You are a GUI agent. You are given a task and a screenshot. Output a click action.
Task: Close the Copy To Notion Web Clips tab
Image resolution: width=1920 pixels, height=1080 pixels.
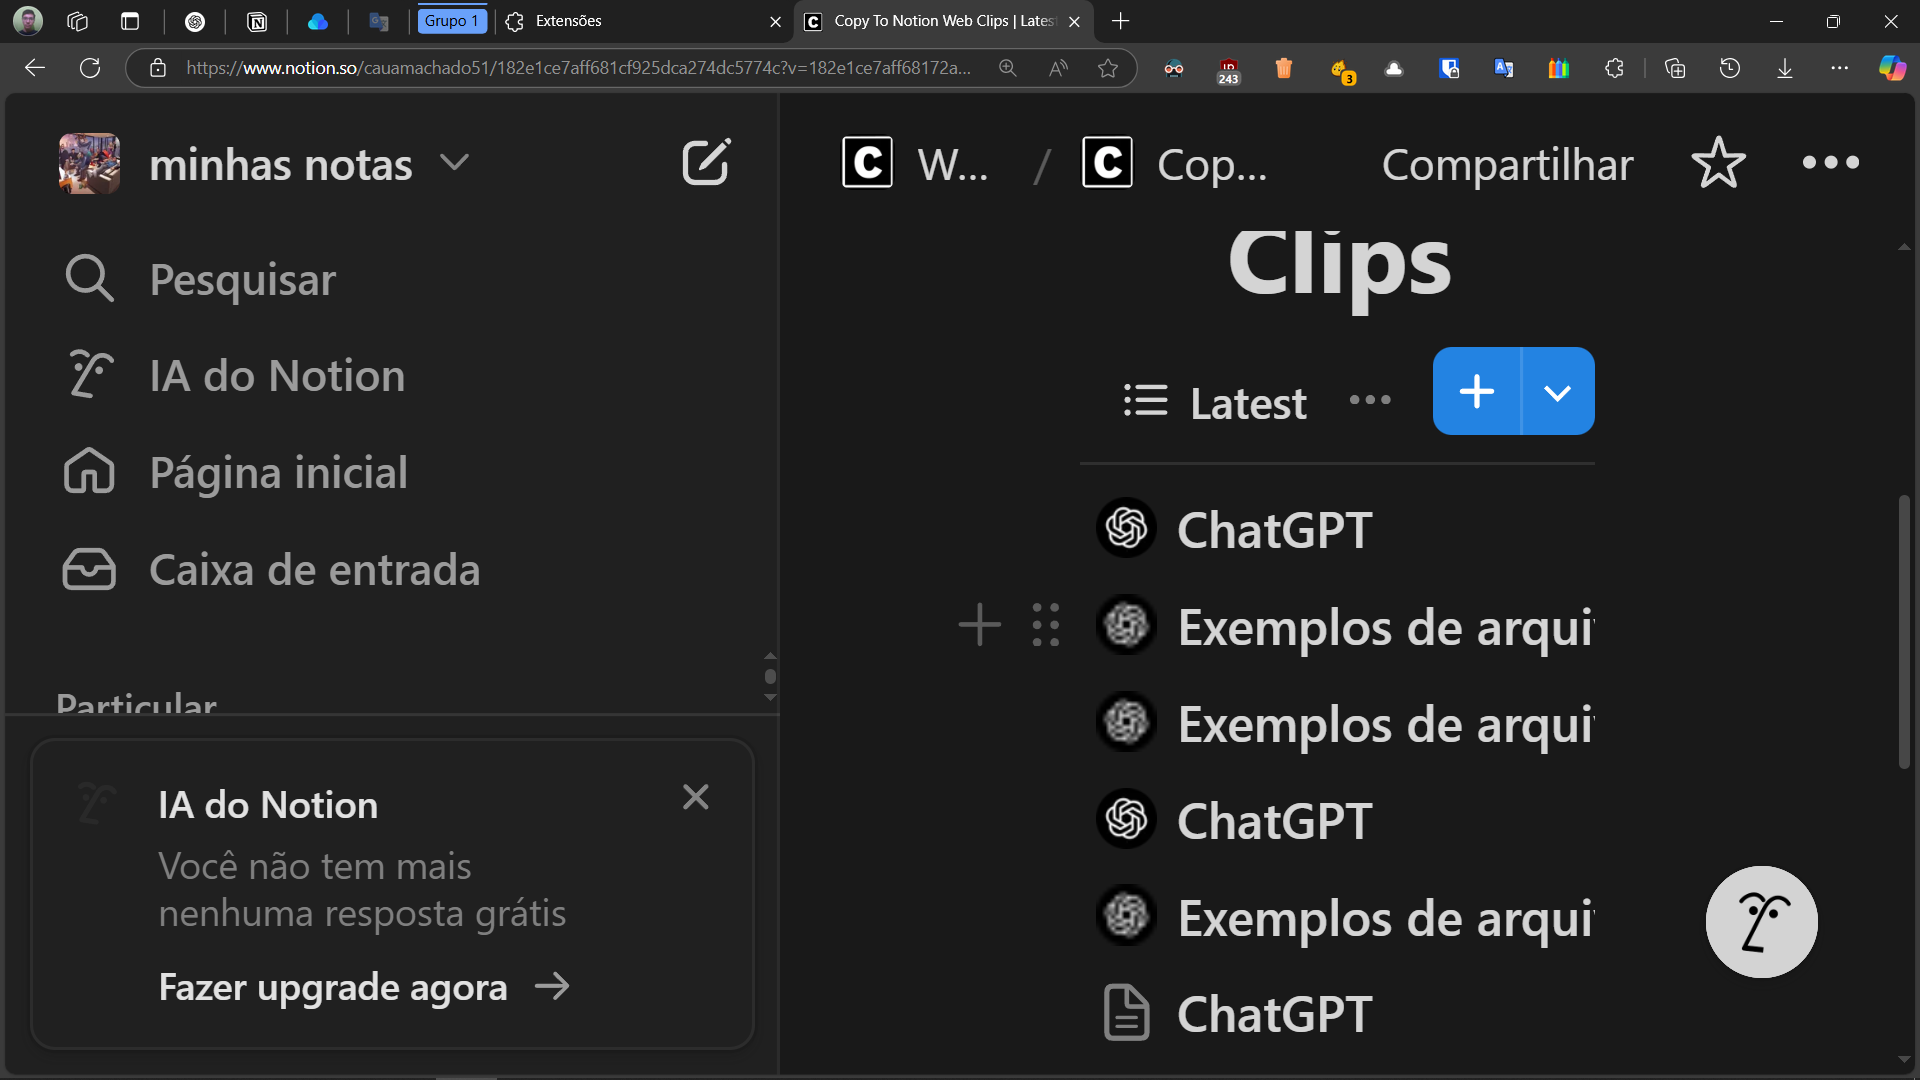tap(1074, 21)
